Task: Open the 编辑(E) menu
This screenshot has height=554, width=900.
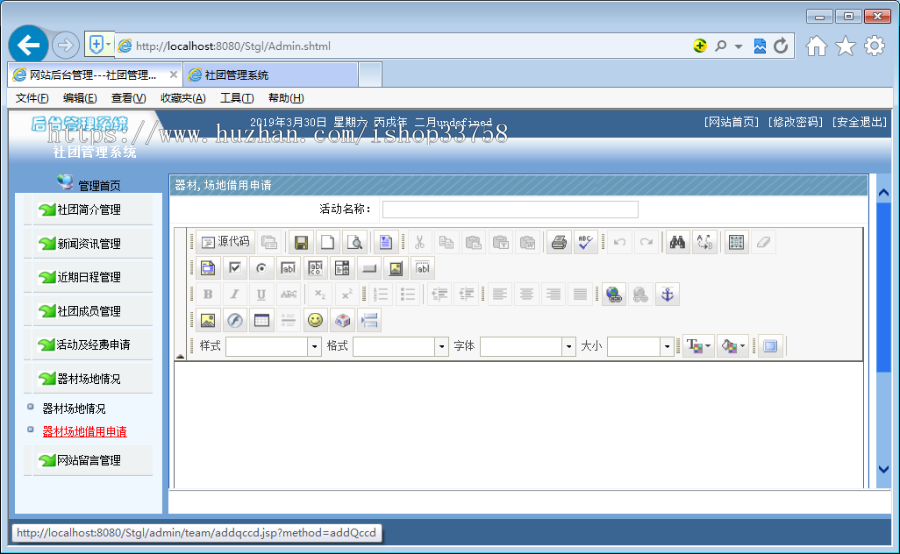Action: 80,98
